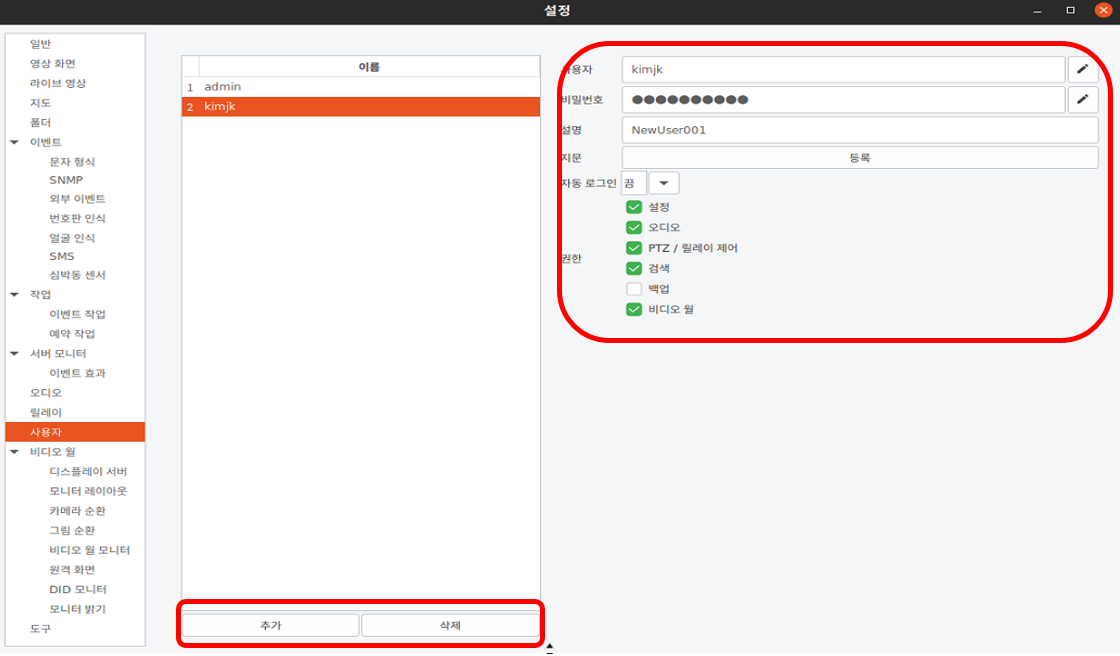The height and width of the screenshot is (656, 1120).
Task: Open the 도구 settings page
Action: point(40,629)
